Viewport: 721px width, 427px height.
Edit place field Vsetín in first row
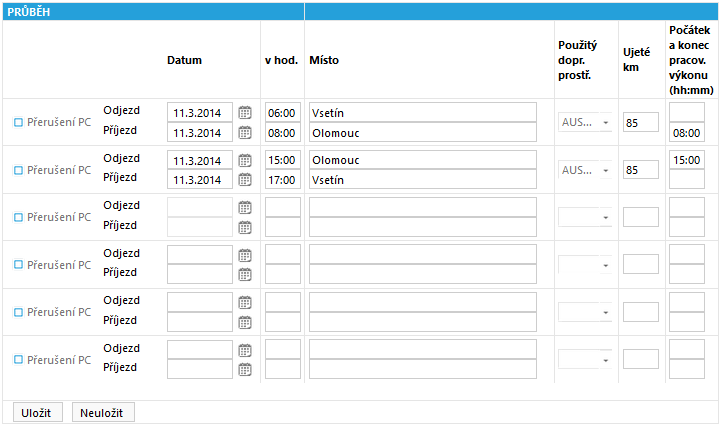(x=423, y=113)
